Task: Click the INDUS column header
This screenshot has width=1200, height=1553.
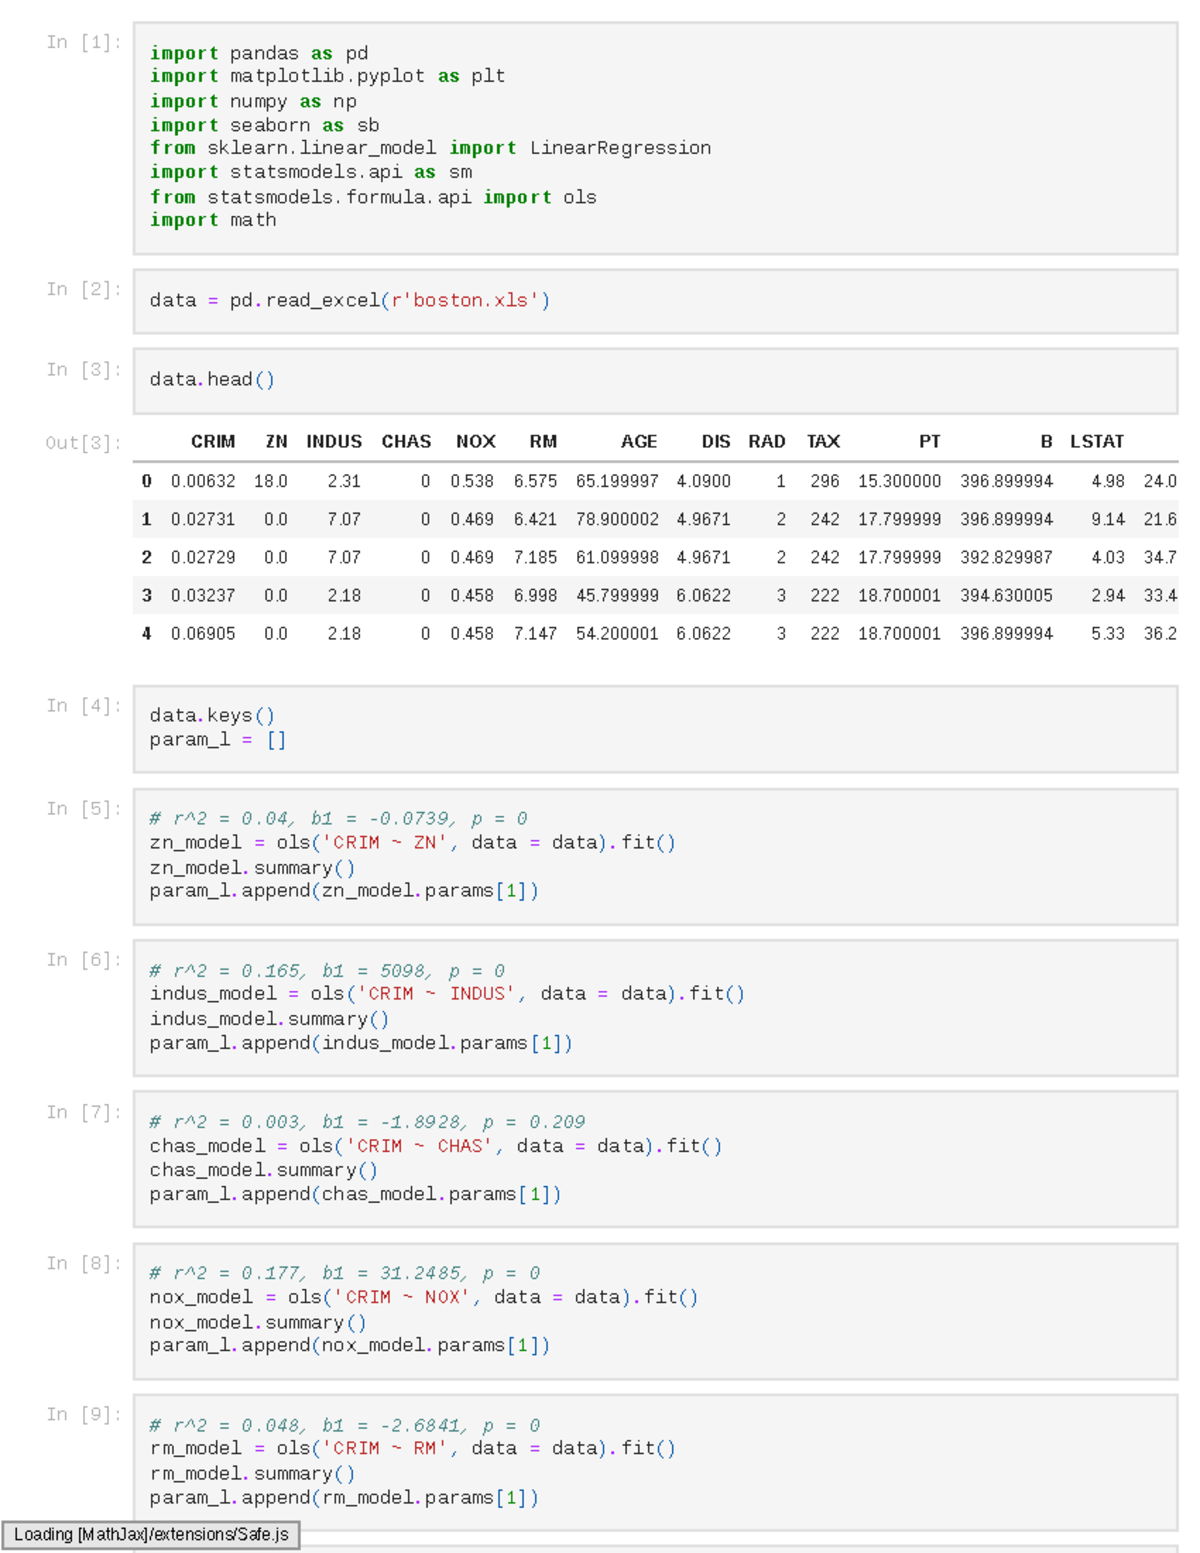Action: [334, 442]
